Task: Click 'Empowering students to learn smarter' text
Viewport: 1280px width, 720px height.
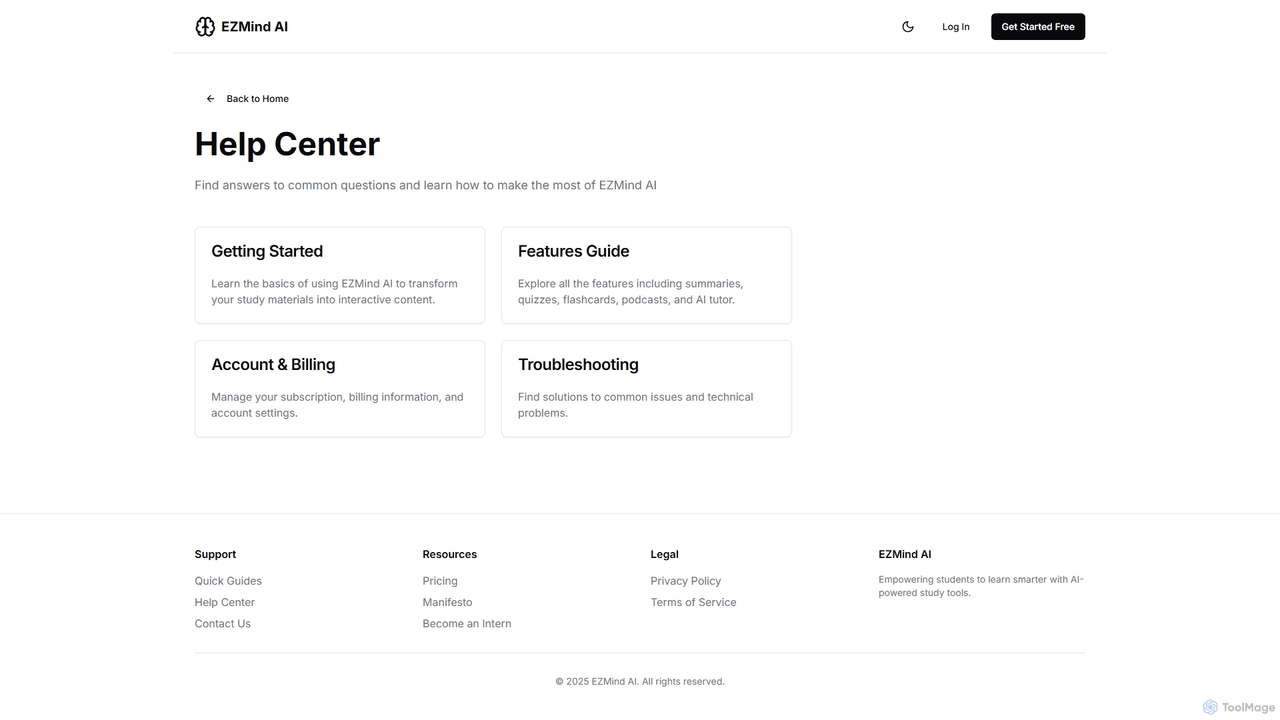Action: click(x=981, y=586)
